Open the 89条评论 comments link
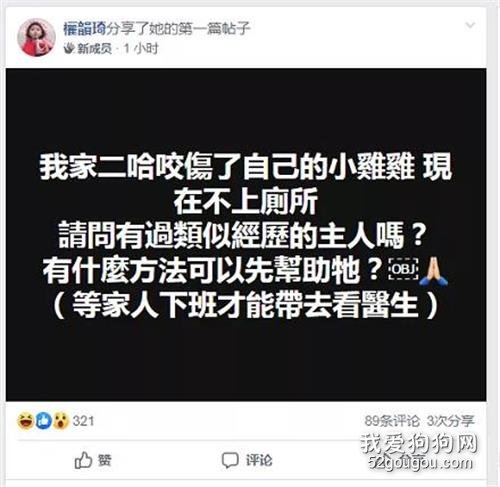The image size is (500, 487). (392, 421)
